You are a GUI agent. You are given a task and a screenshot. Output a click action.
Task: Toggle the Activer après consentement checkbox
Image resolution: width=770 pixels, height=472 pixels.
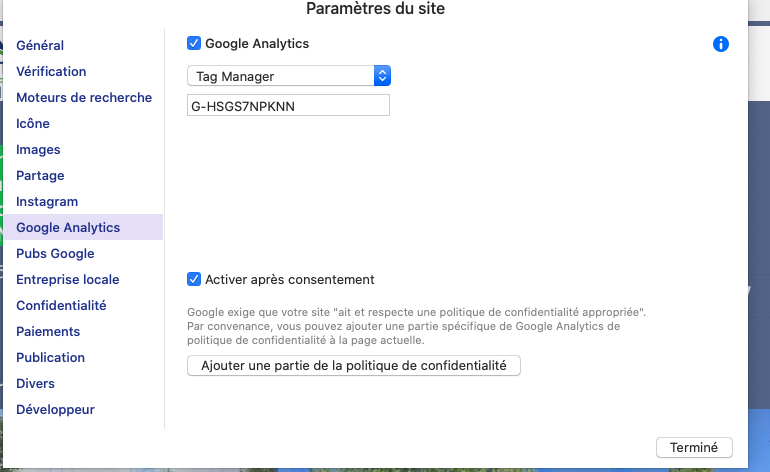pyautogui.click(x=194, y=279)
